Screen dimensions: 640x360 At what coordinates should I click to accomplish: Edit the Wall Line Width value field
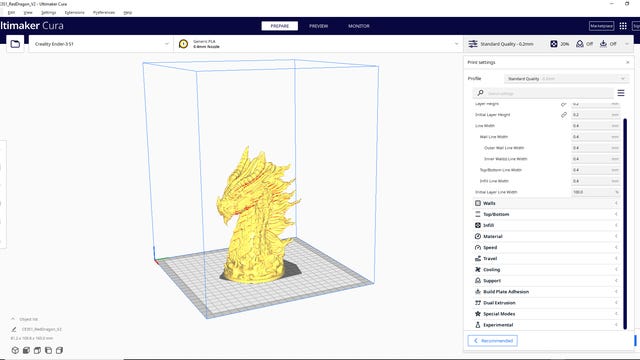pyautogui.click(x=596, y=137)
